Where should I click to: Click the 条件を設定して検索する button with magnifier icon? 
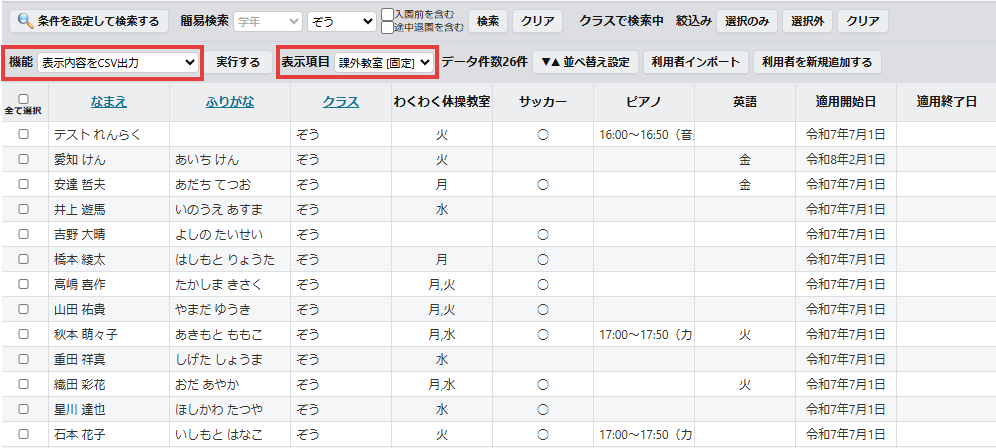tap(87, 21)
